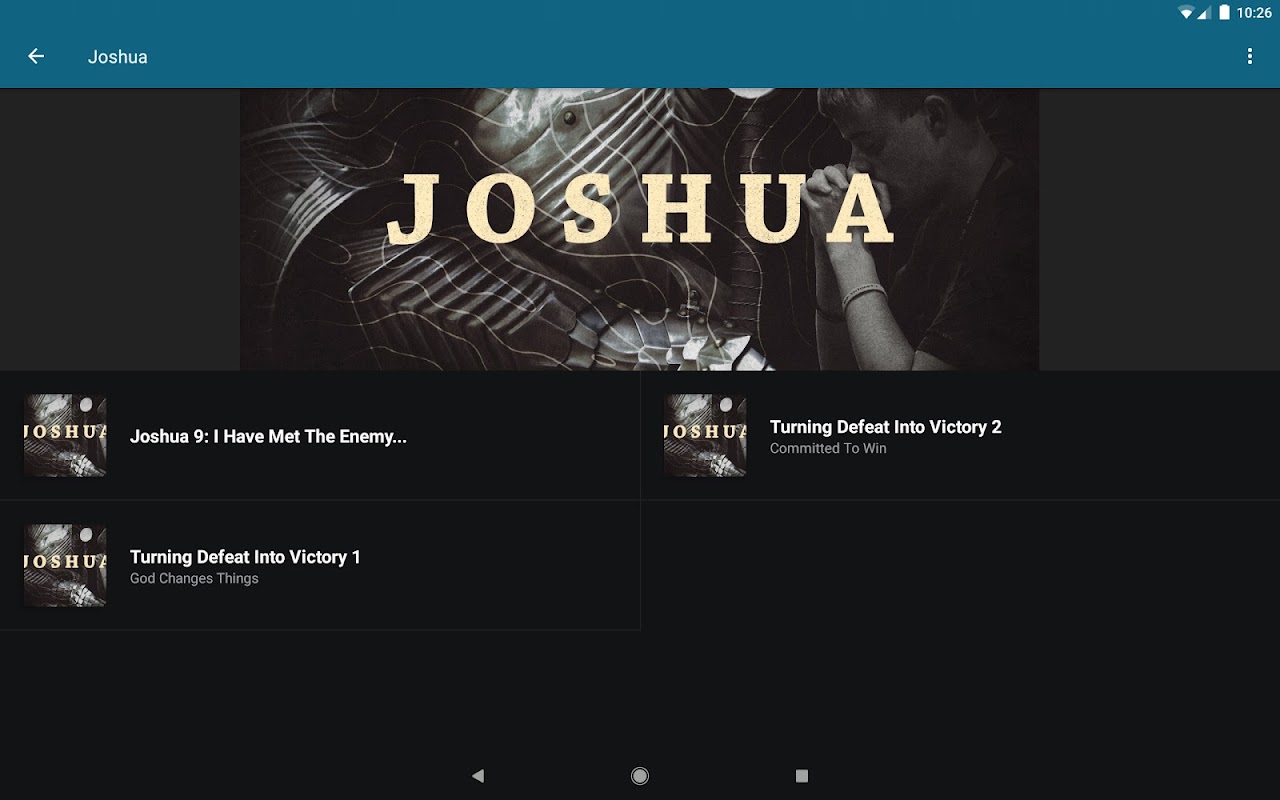Tap the Android home circle button
Image resolution: width=1280 pixels, height=800 pixels.
coord(640,775)
